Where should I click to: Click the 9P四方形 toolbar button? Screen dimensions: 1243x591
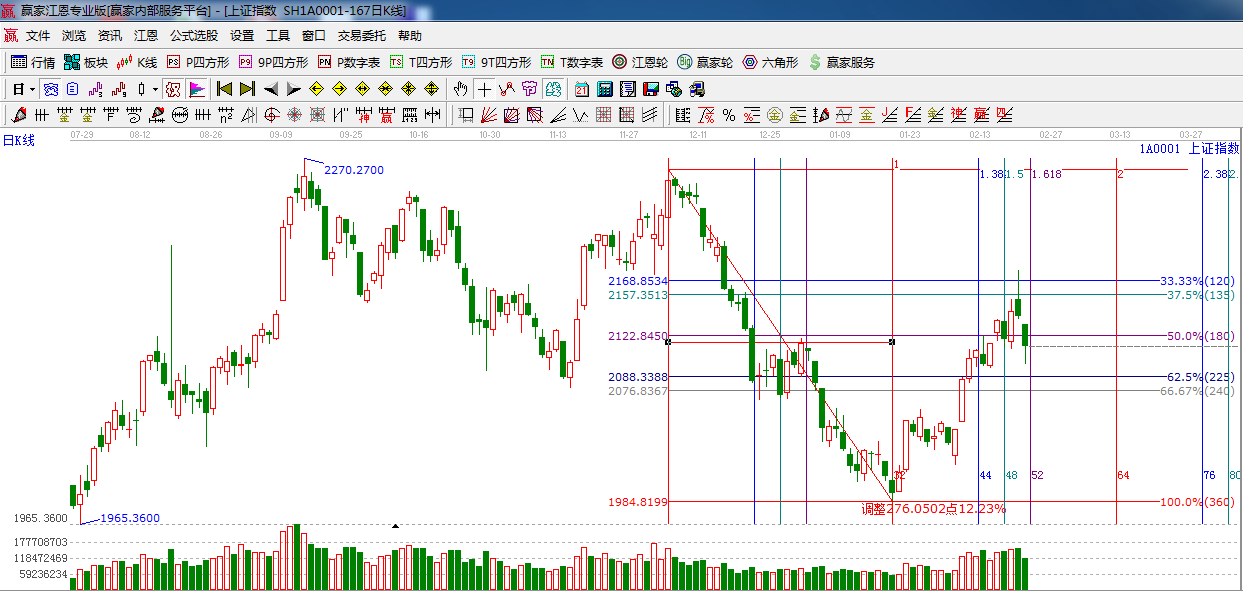click(273, 62)
